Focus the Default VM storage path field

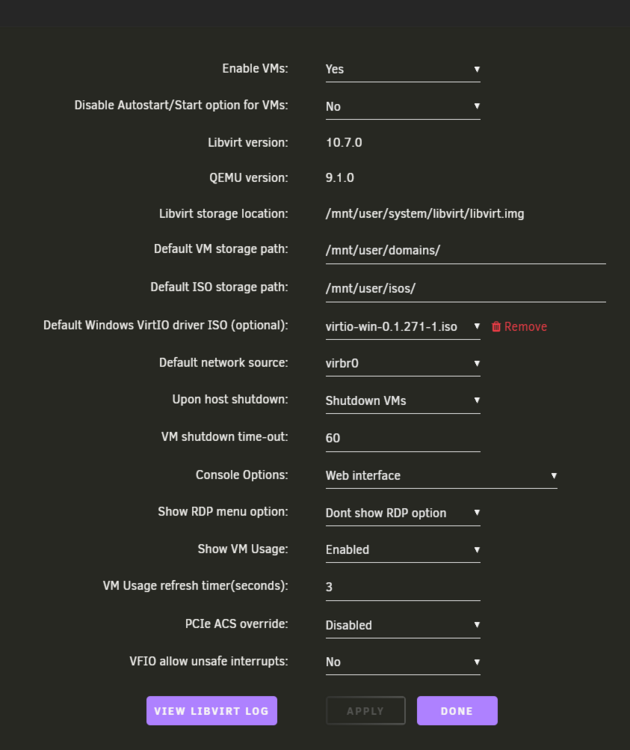point(465,251)
